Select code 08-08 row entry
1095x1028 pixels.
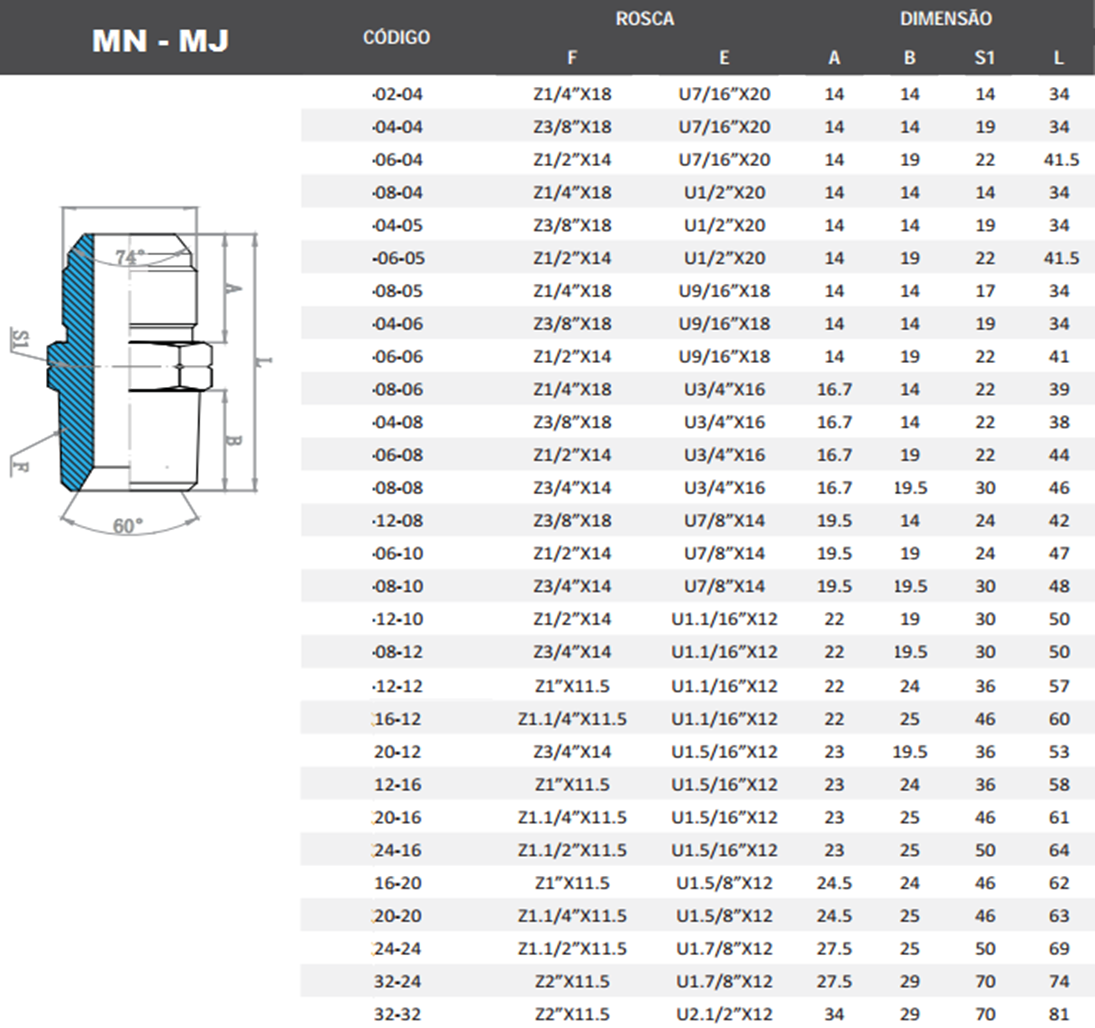click(x=397, y=488)
